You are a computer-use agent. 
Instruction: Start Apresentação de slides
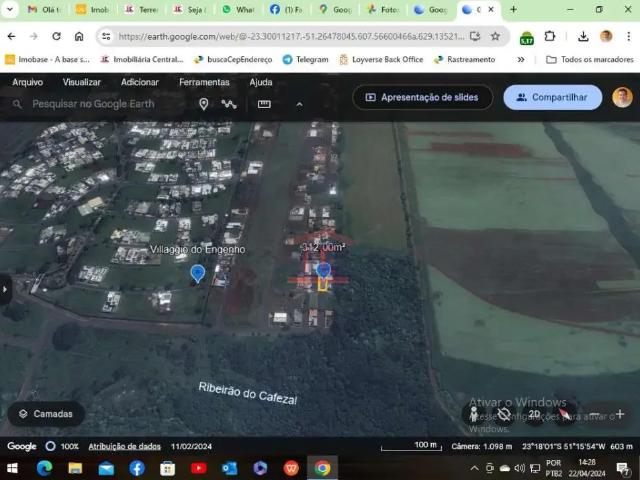[x=422, y=97]
